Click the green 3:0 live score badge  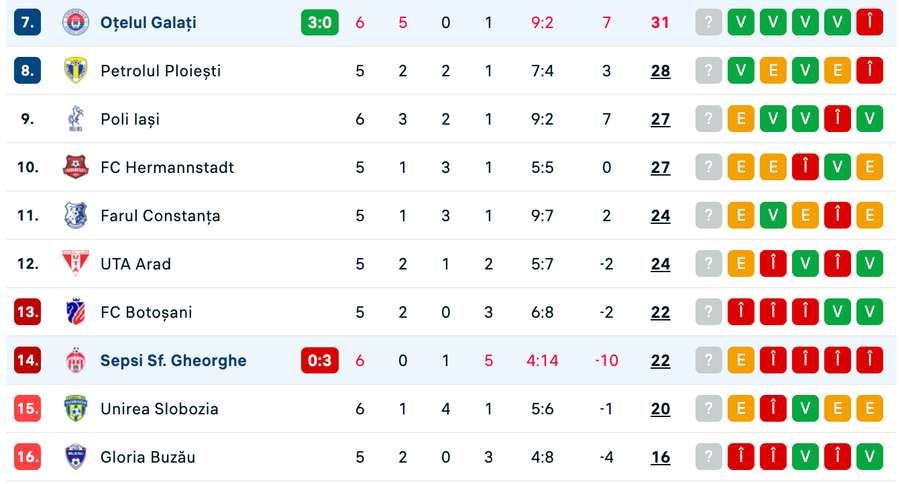coord(320,22)
